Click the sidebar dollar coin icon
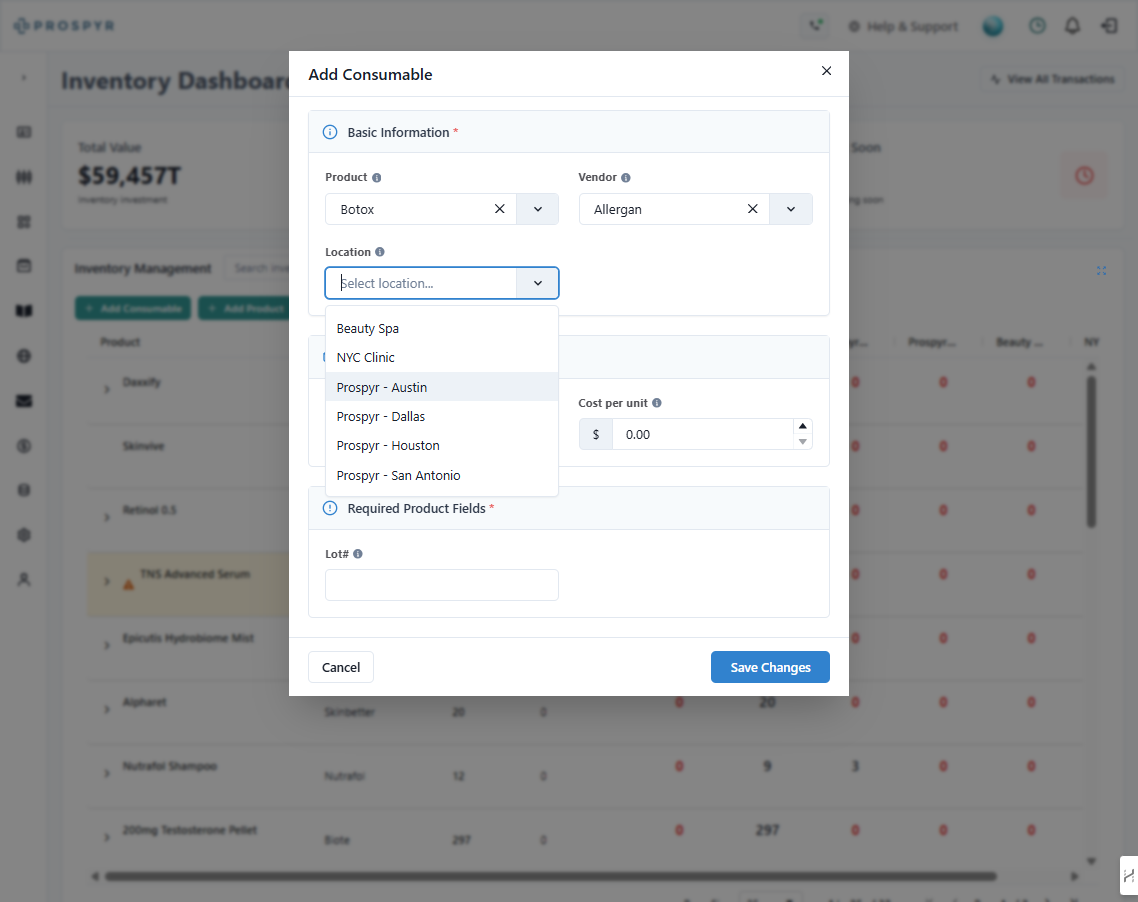1138x902 pixels. click(24, 446)
